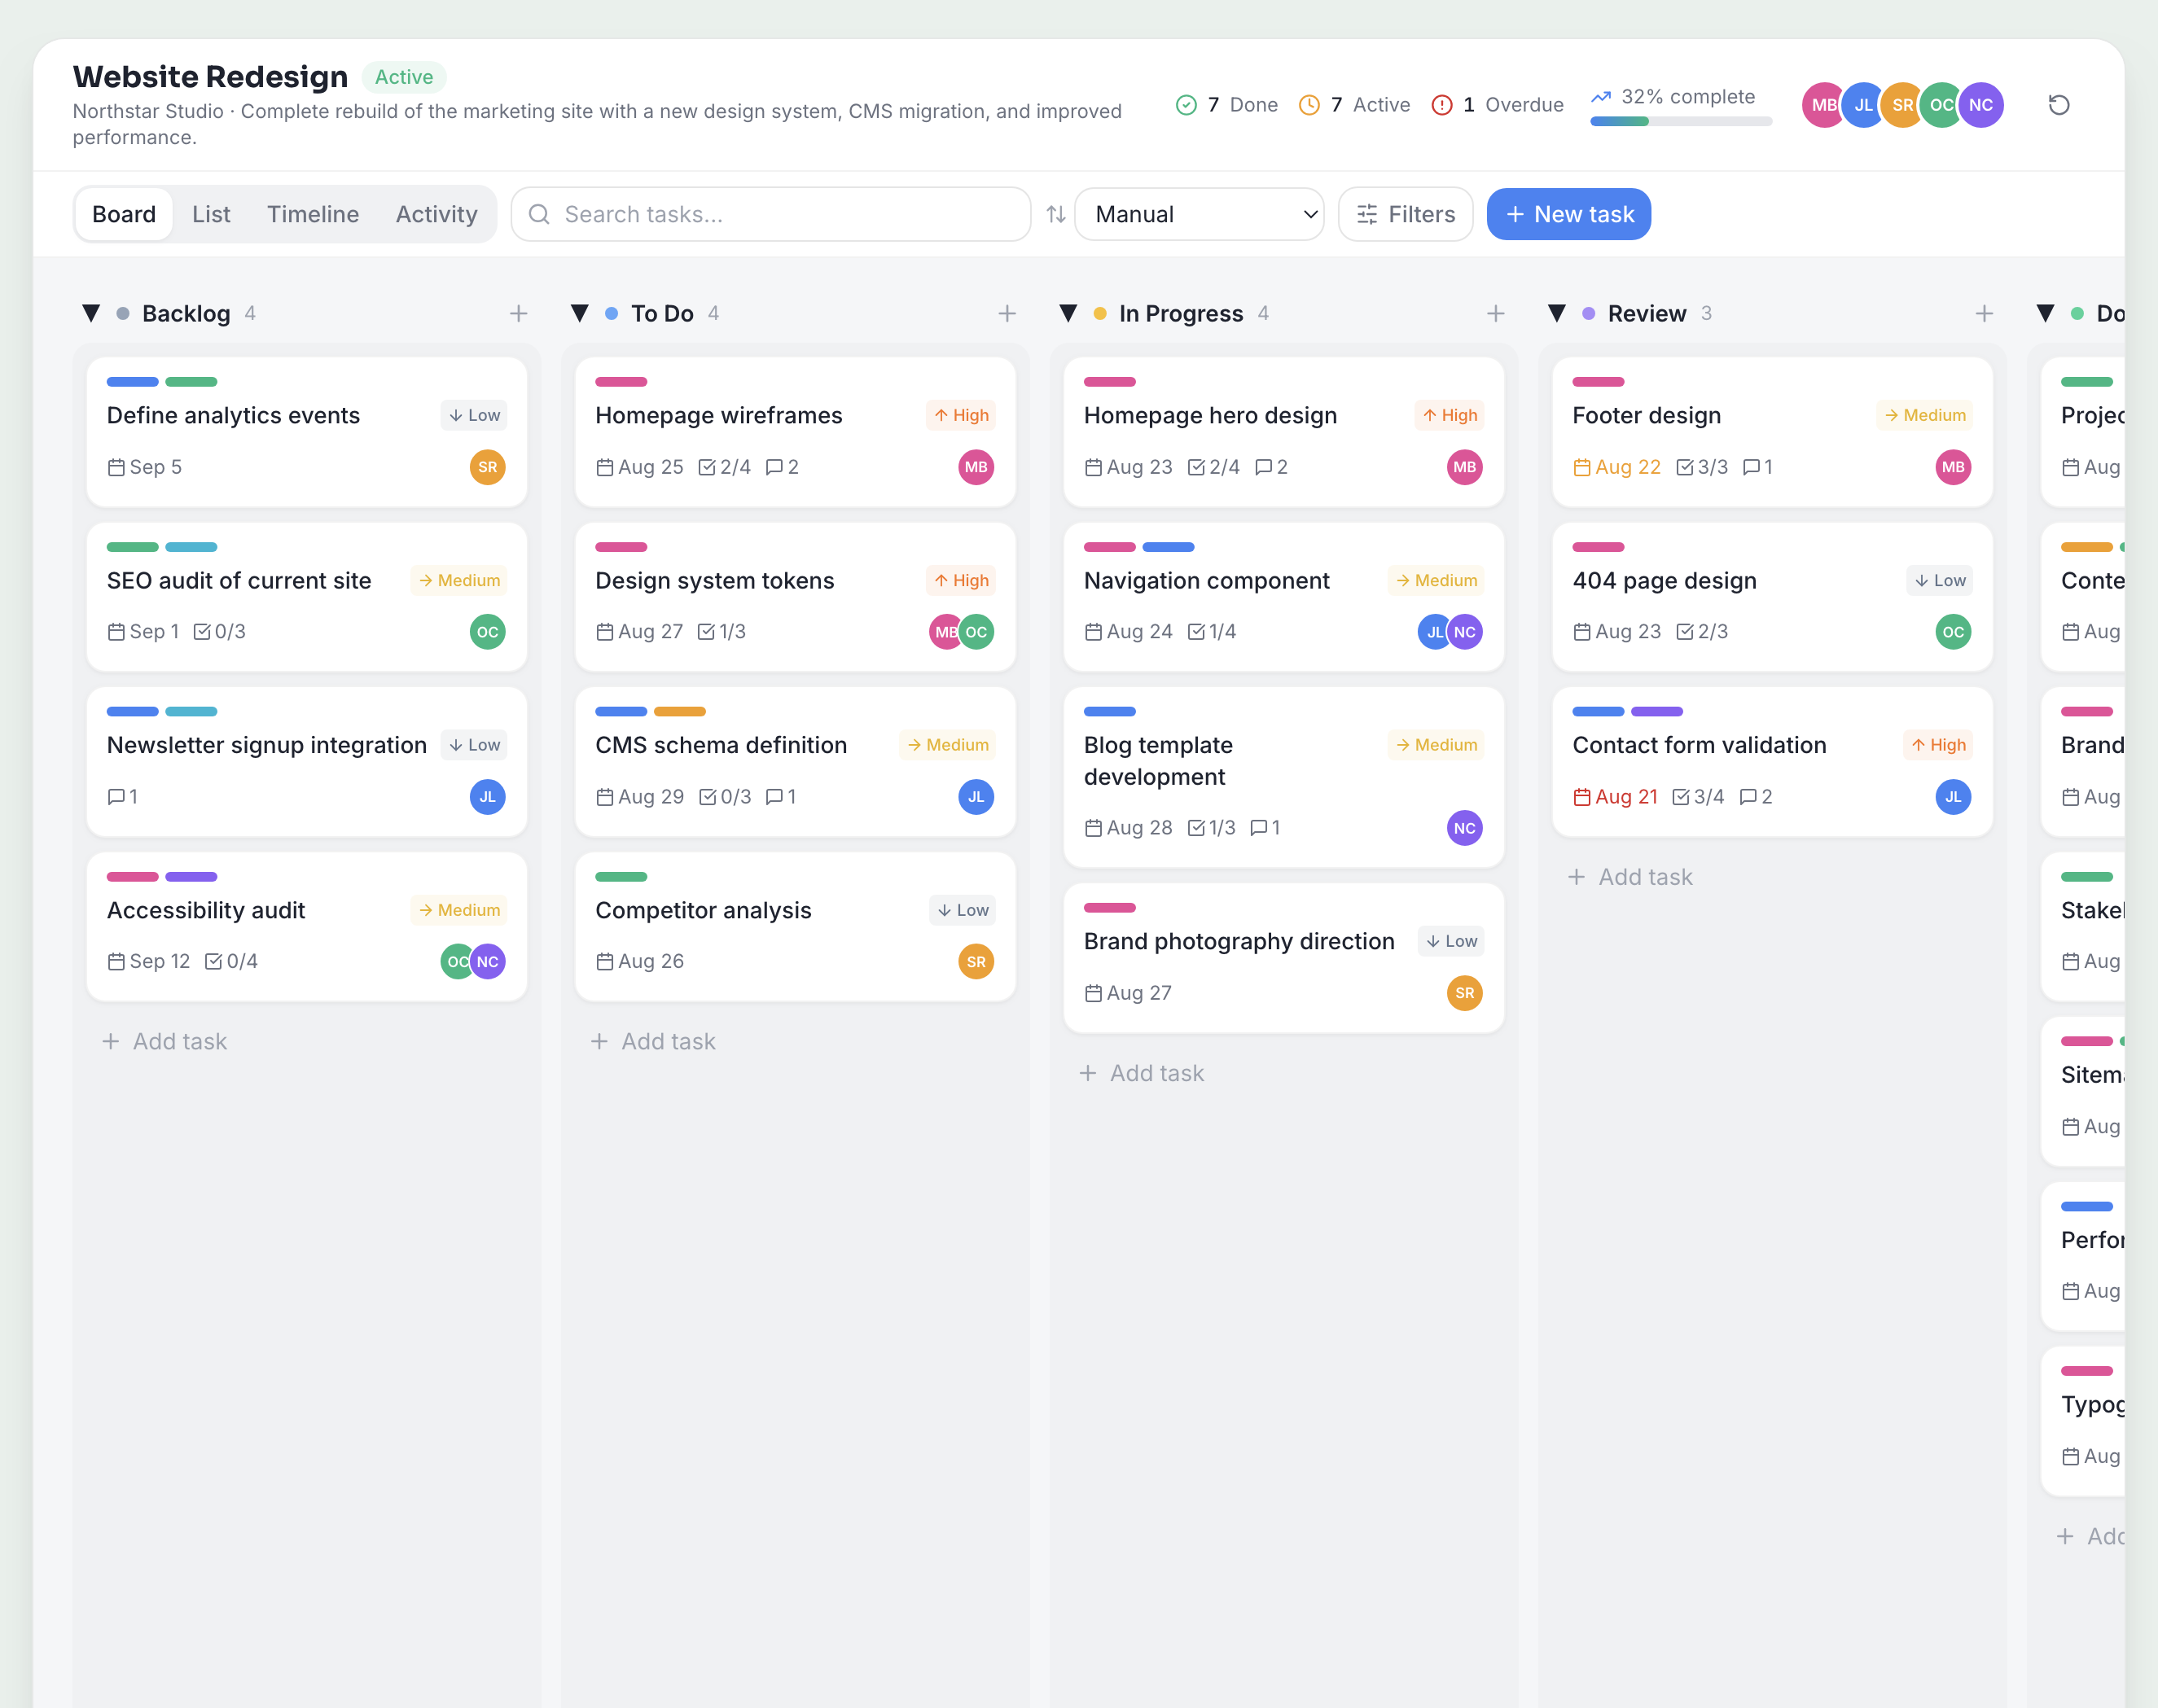Collapse the Backlog column

(91, 314)
